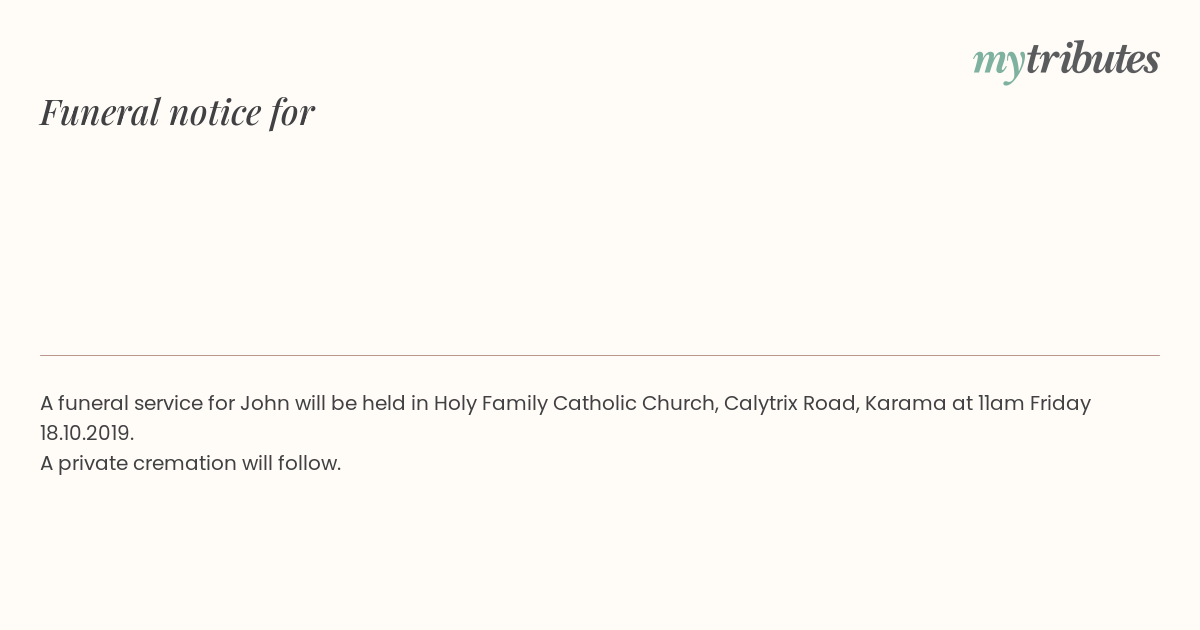Click the word "notice" in the heading
The width and height of the screenshot is (1200, 630).
point(215,113)
